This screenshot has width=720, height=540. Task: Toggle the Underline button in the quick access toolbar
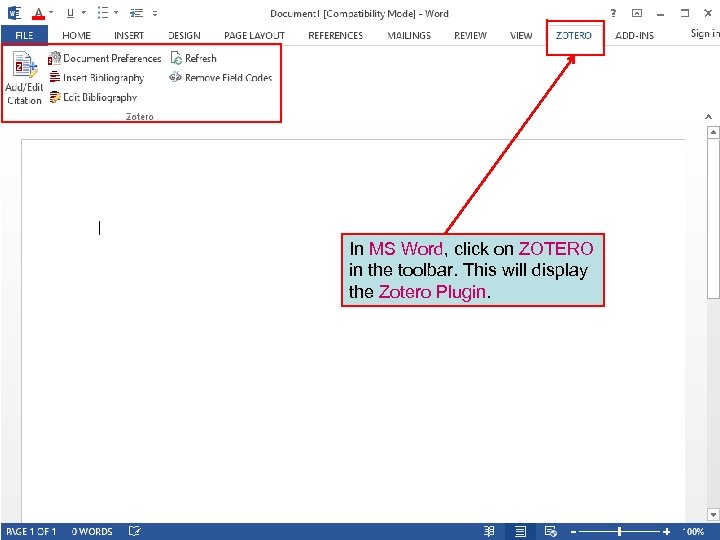(70, 13)
